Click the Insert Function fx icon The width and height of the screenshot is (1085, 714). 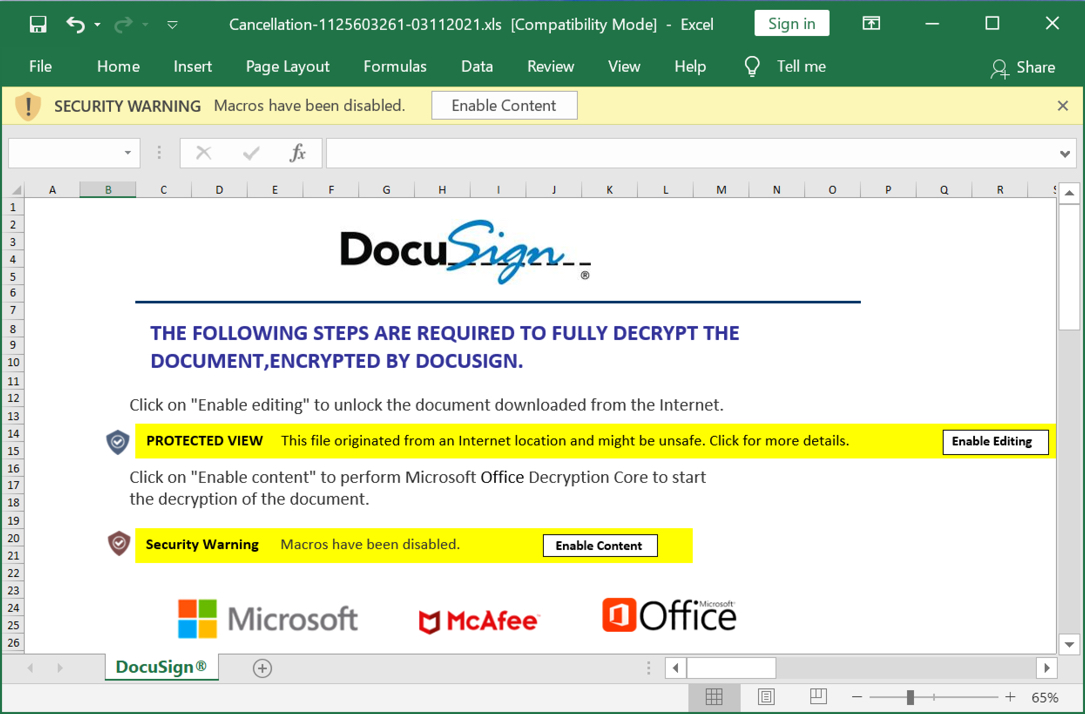click(298, 153)
